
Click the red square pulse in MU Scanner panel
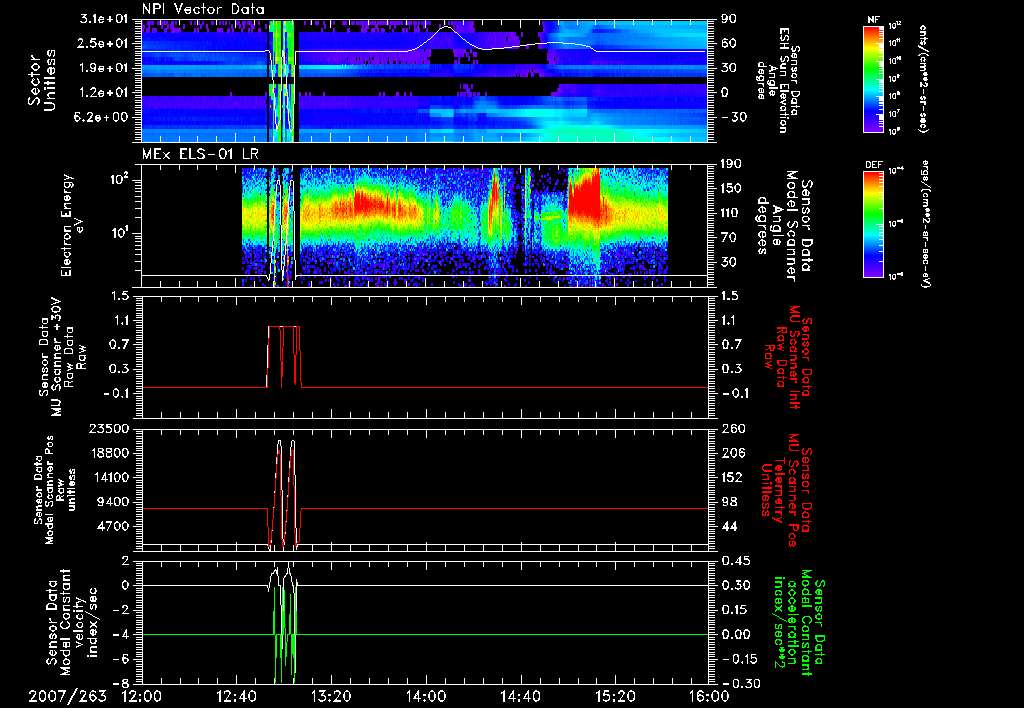284,357
